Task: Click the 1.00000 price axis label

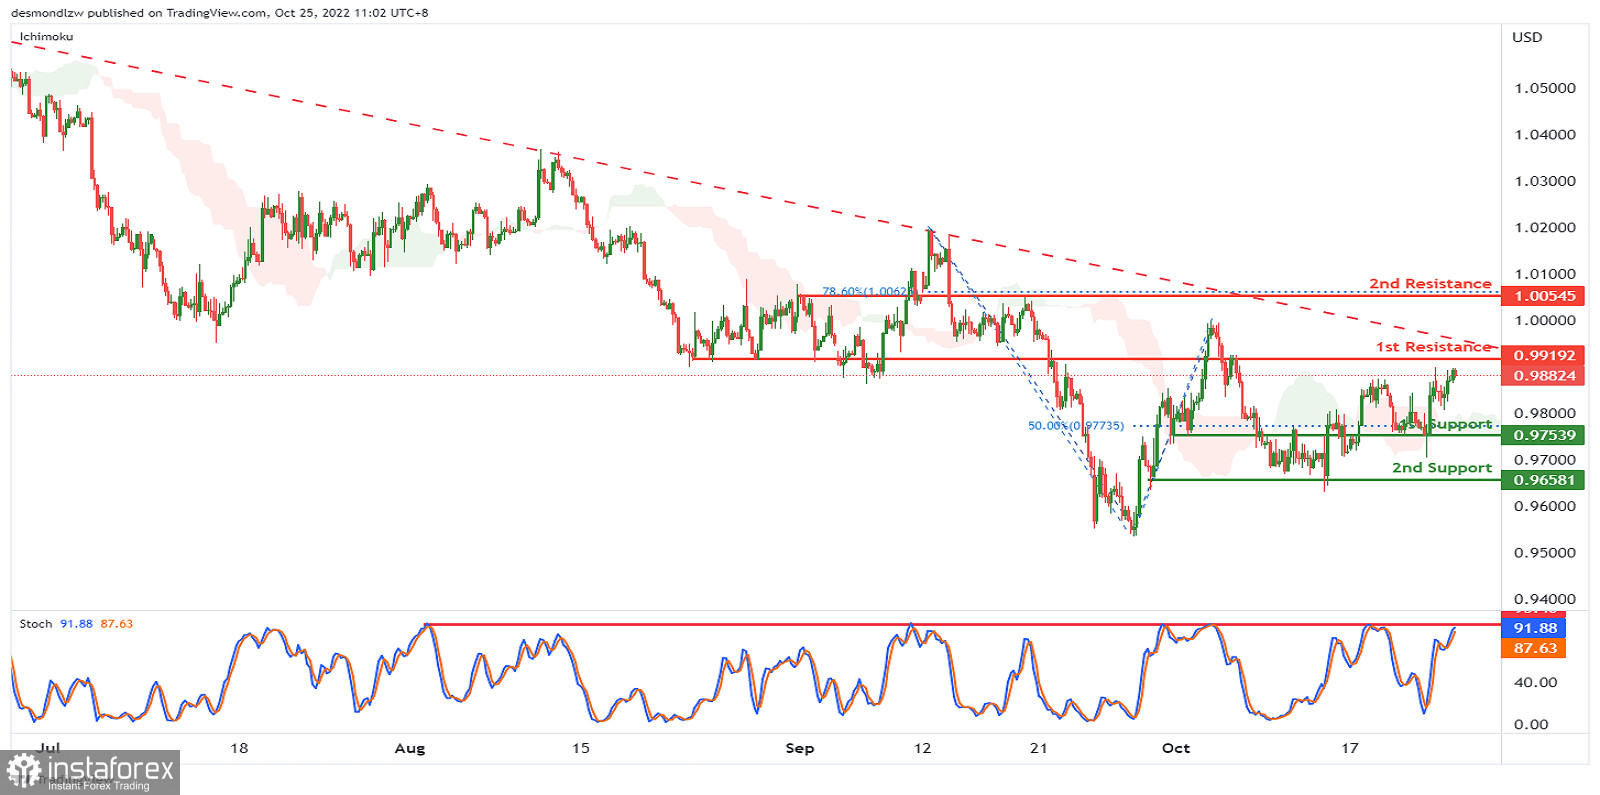Action: (1545, 321)
